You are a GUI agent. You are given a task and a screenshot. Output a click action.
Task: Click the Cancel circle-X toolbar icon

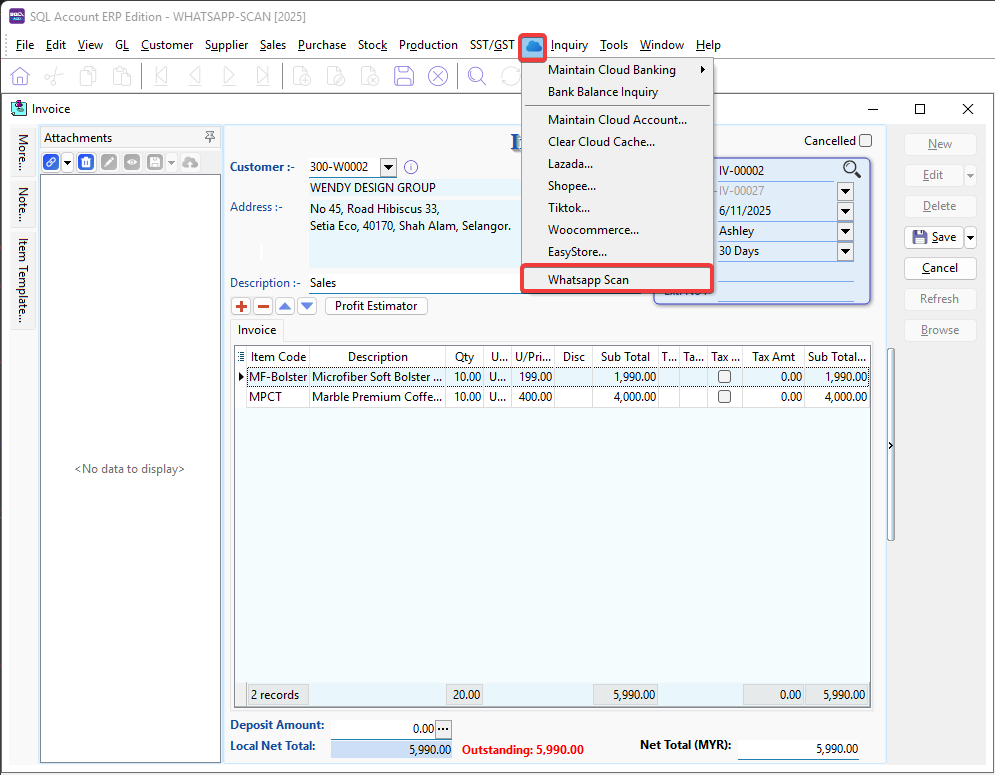(438, 77)
